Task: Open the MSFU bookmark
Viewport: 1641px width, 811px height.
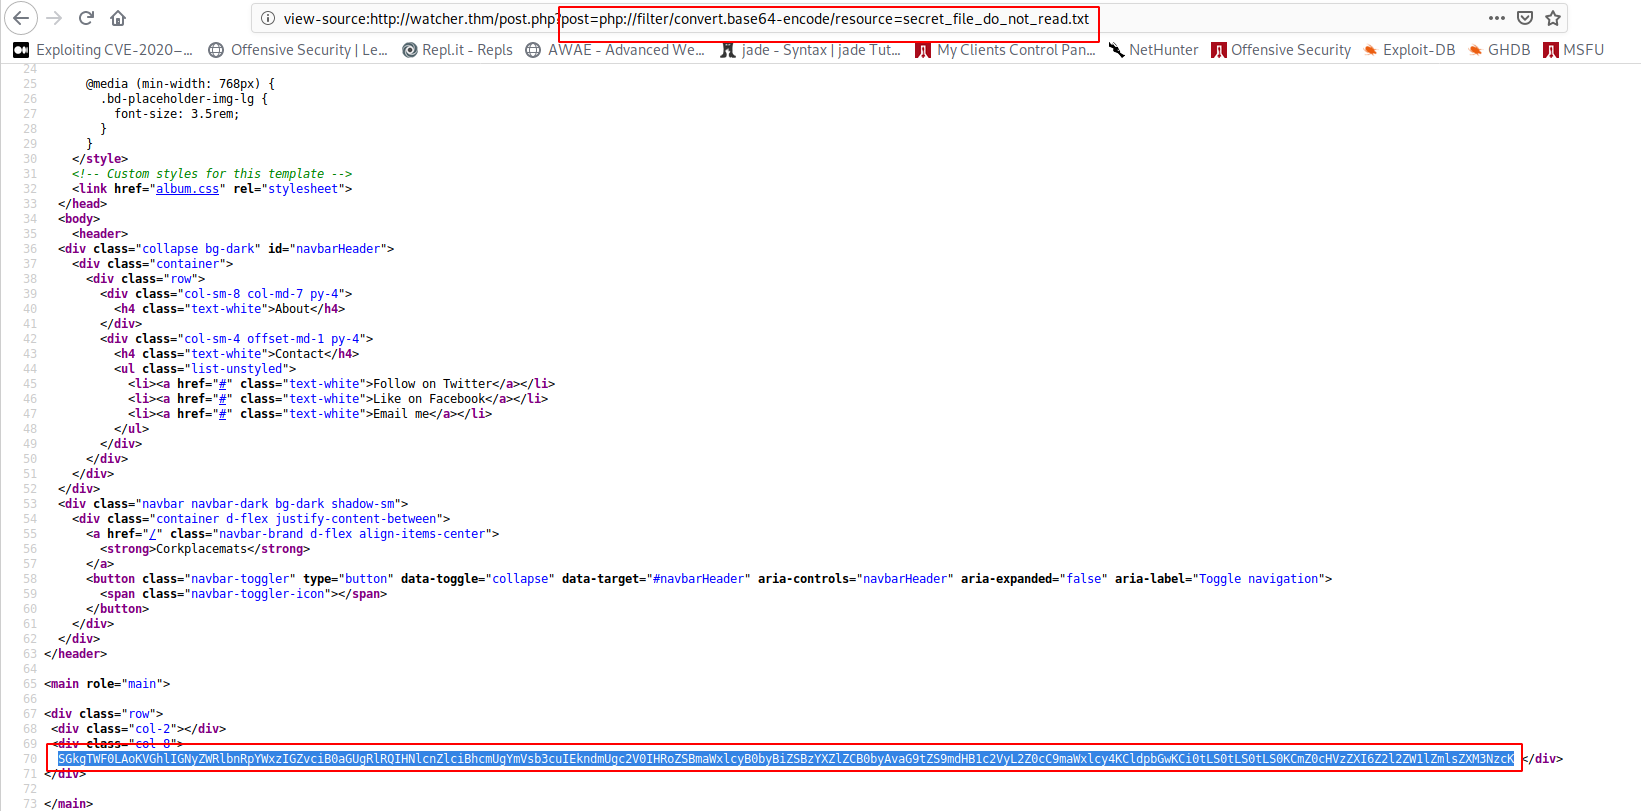Action: 1574,50
